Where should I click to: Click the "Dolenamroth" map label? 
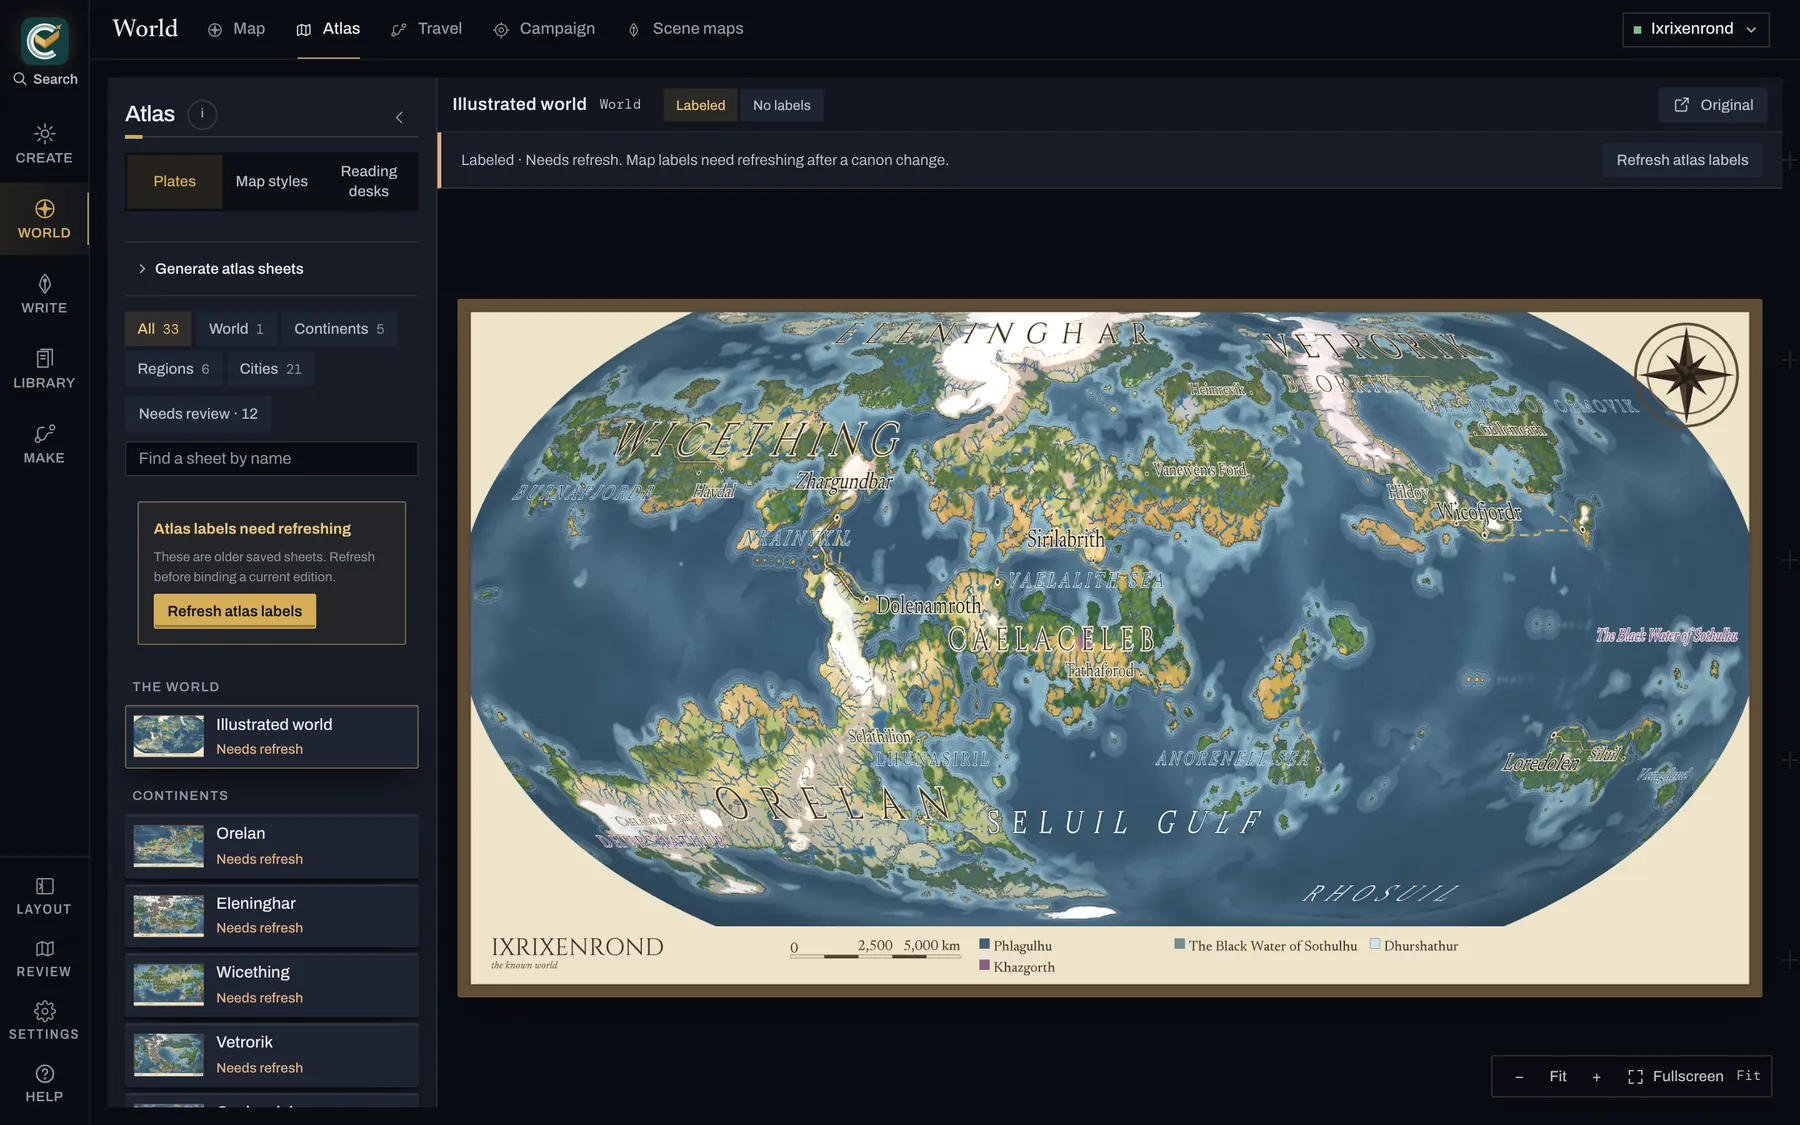tap(929, 605)
